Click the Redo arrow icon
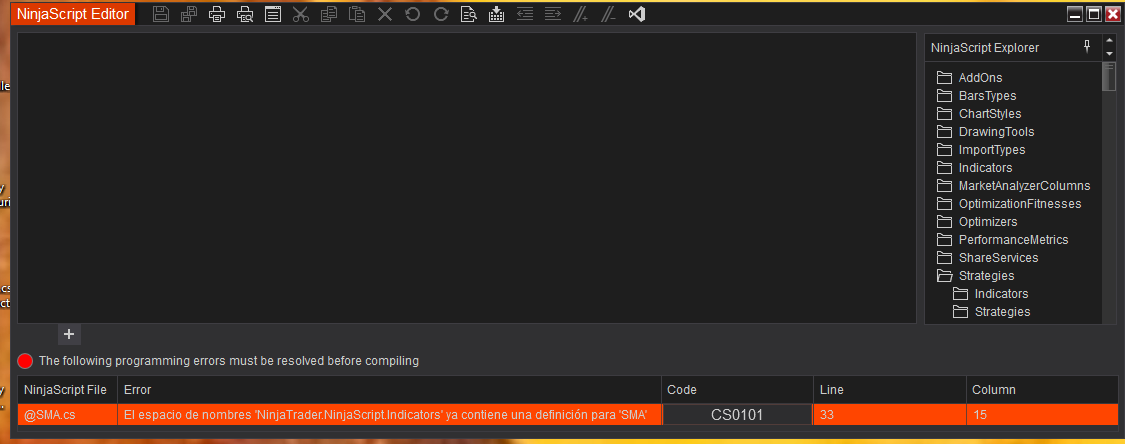Image resolution: width=1125 pixels, height=444 pixels. point(441,14)
